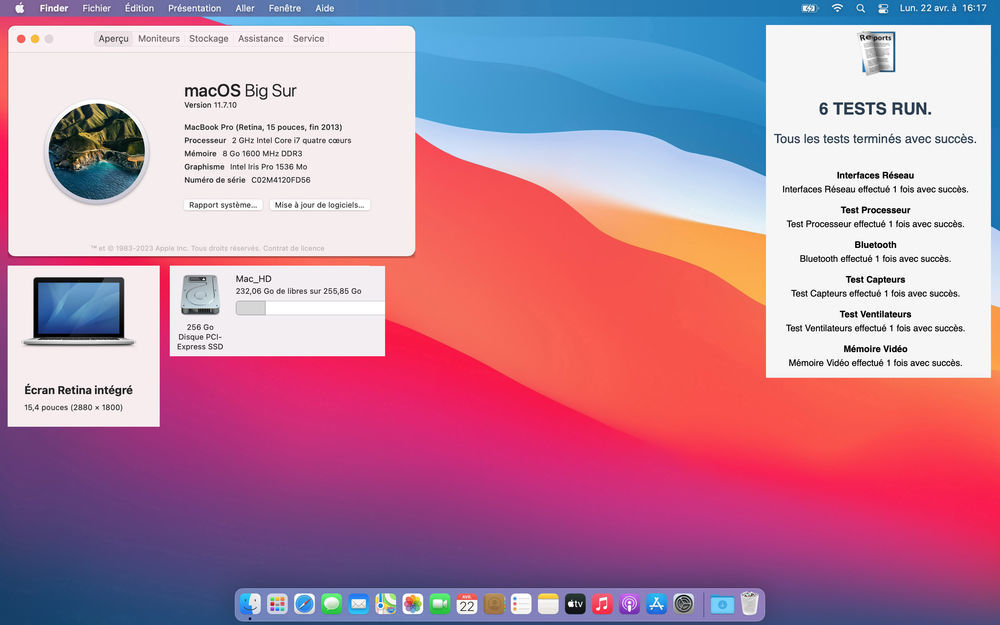This screenshot has width=1000, height=625.
Task: Open Control Center in menu bar
Action: [x=883, y=8]
